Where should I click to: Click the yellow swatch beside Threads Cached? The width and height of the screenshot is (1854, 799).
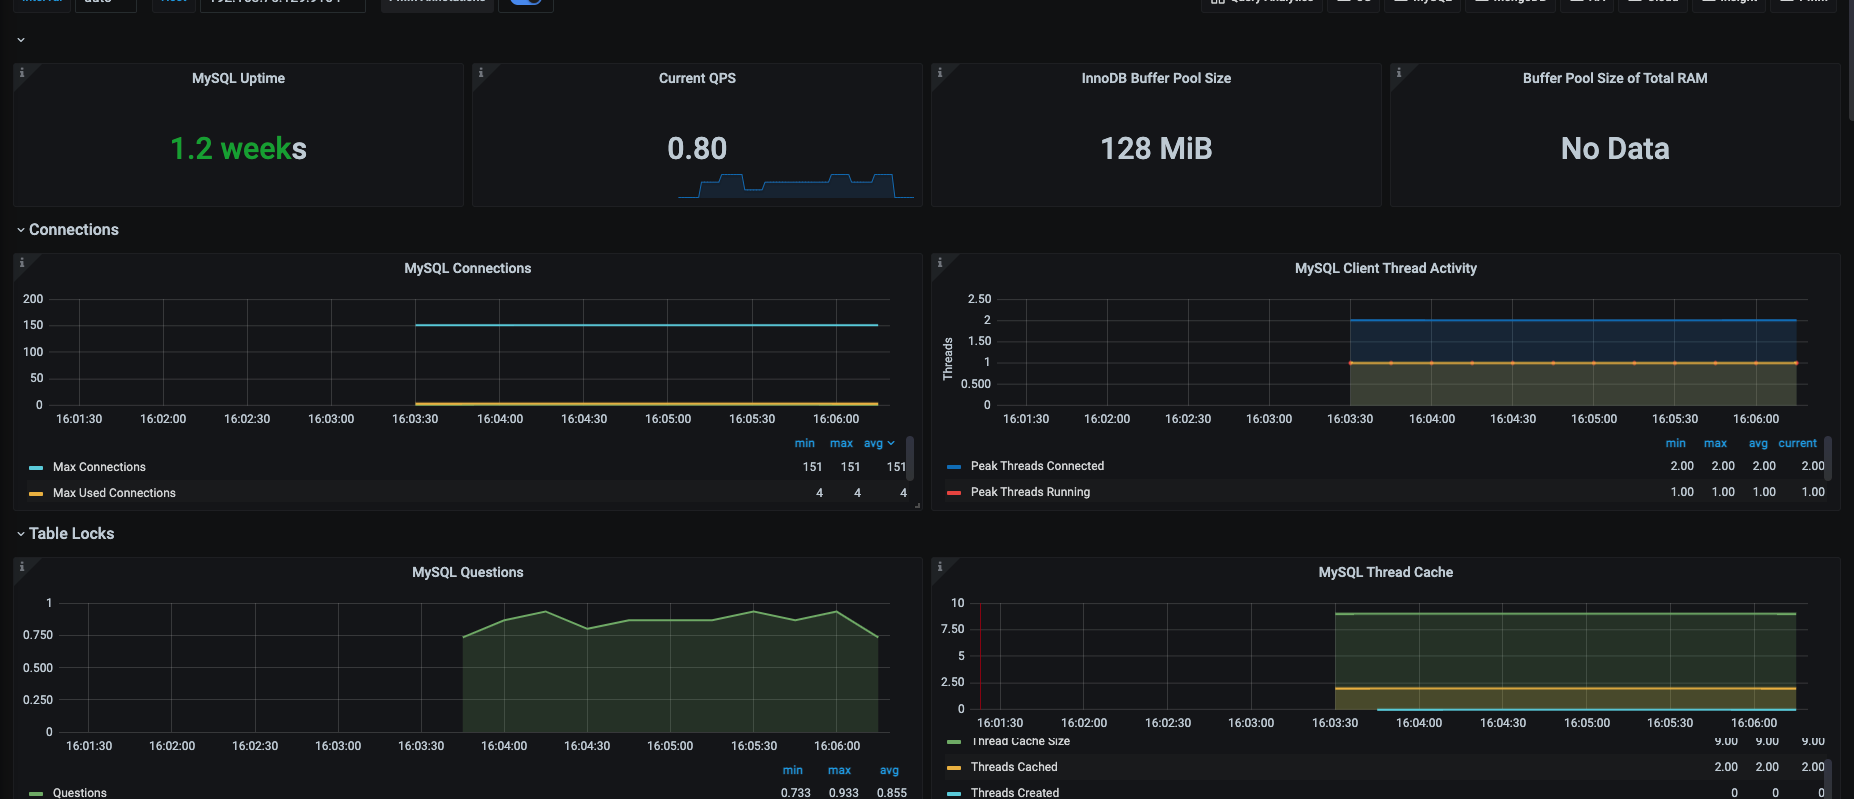tap(954, 767)
